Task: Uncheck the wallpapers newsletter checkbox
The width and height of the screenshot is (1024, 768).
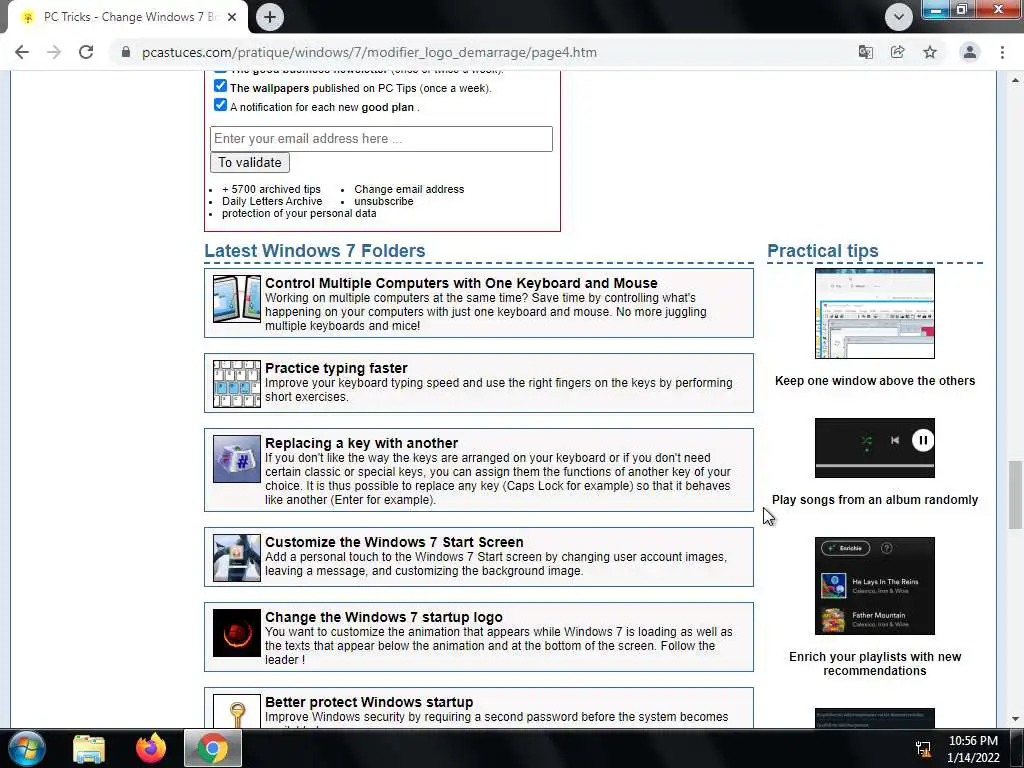Action: [x=220, y=86]
